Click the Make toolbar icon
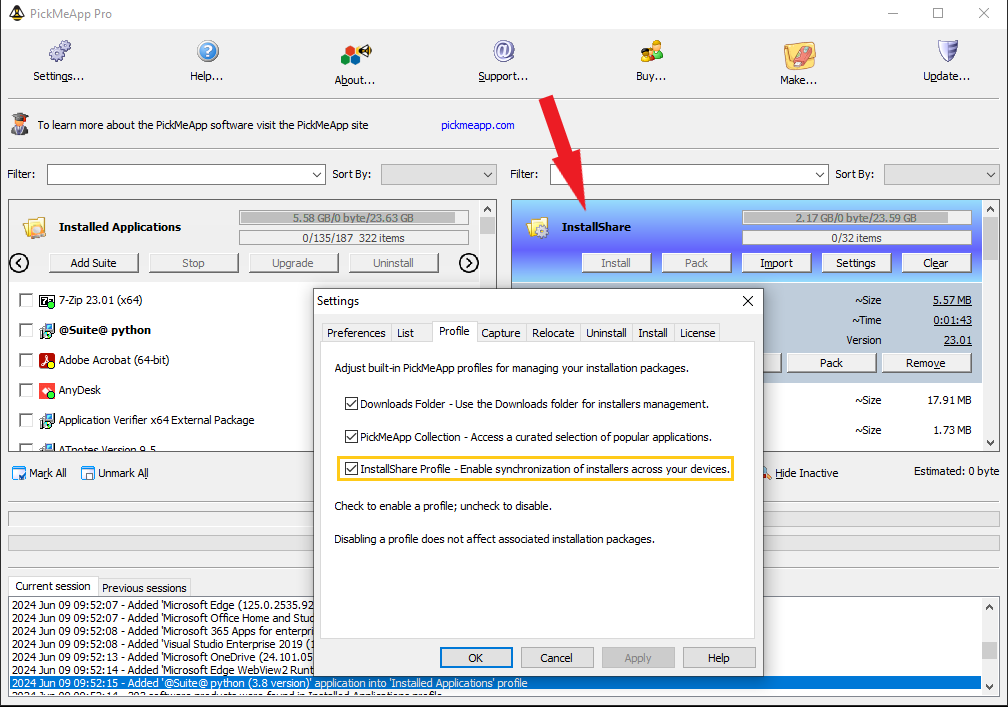Image resolution: width=1008 pixels, height=707 pixels. click(799, 56)
